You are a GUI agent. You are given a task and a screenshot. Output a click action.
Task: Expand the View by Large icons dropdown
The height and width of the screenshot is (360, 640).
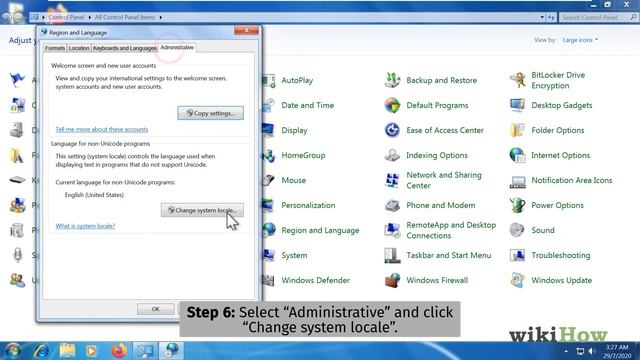pyautogui.click(x=580, y=40)
